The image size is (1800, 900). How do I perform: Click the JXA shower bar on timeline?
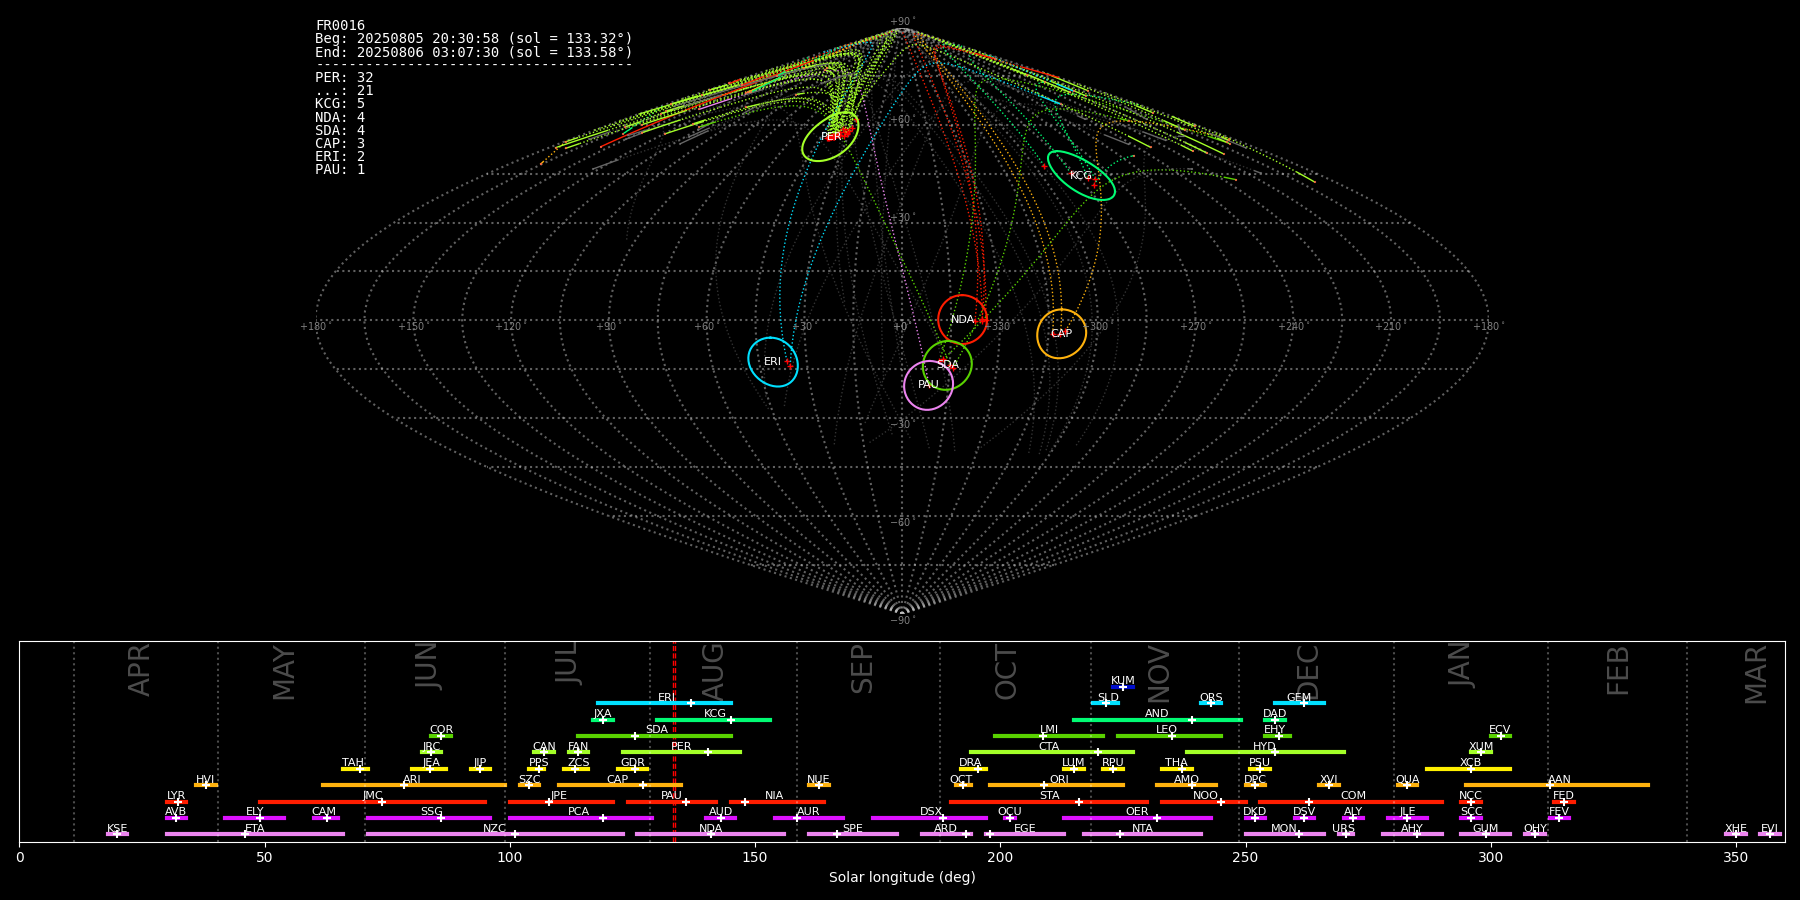coord(603,720)
